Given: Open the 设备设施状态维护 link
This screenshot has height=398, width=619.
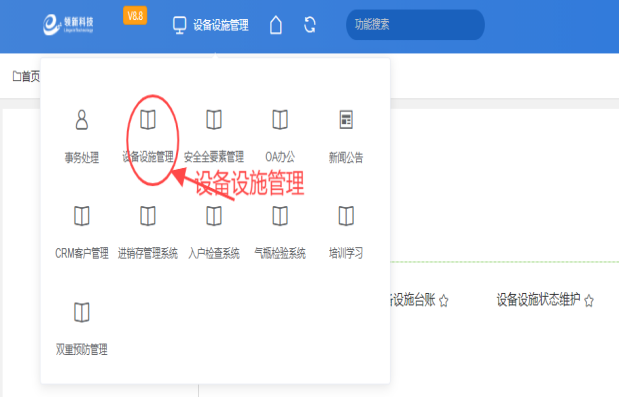Looking at the screenshot, I should point(538,300).
